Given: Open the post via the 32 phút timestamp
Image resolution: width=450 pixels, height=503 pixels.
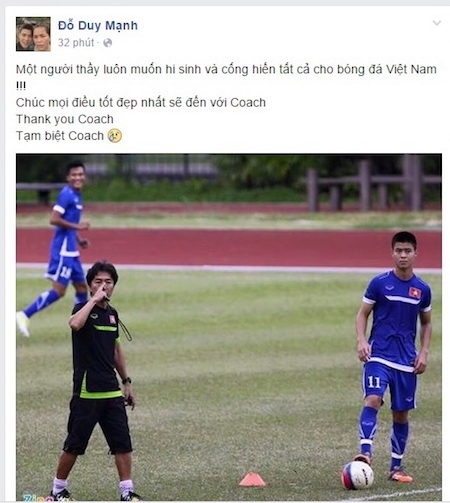Looking at the screenshot, I should pyautogui.click(x=76, y=43).
